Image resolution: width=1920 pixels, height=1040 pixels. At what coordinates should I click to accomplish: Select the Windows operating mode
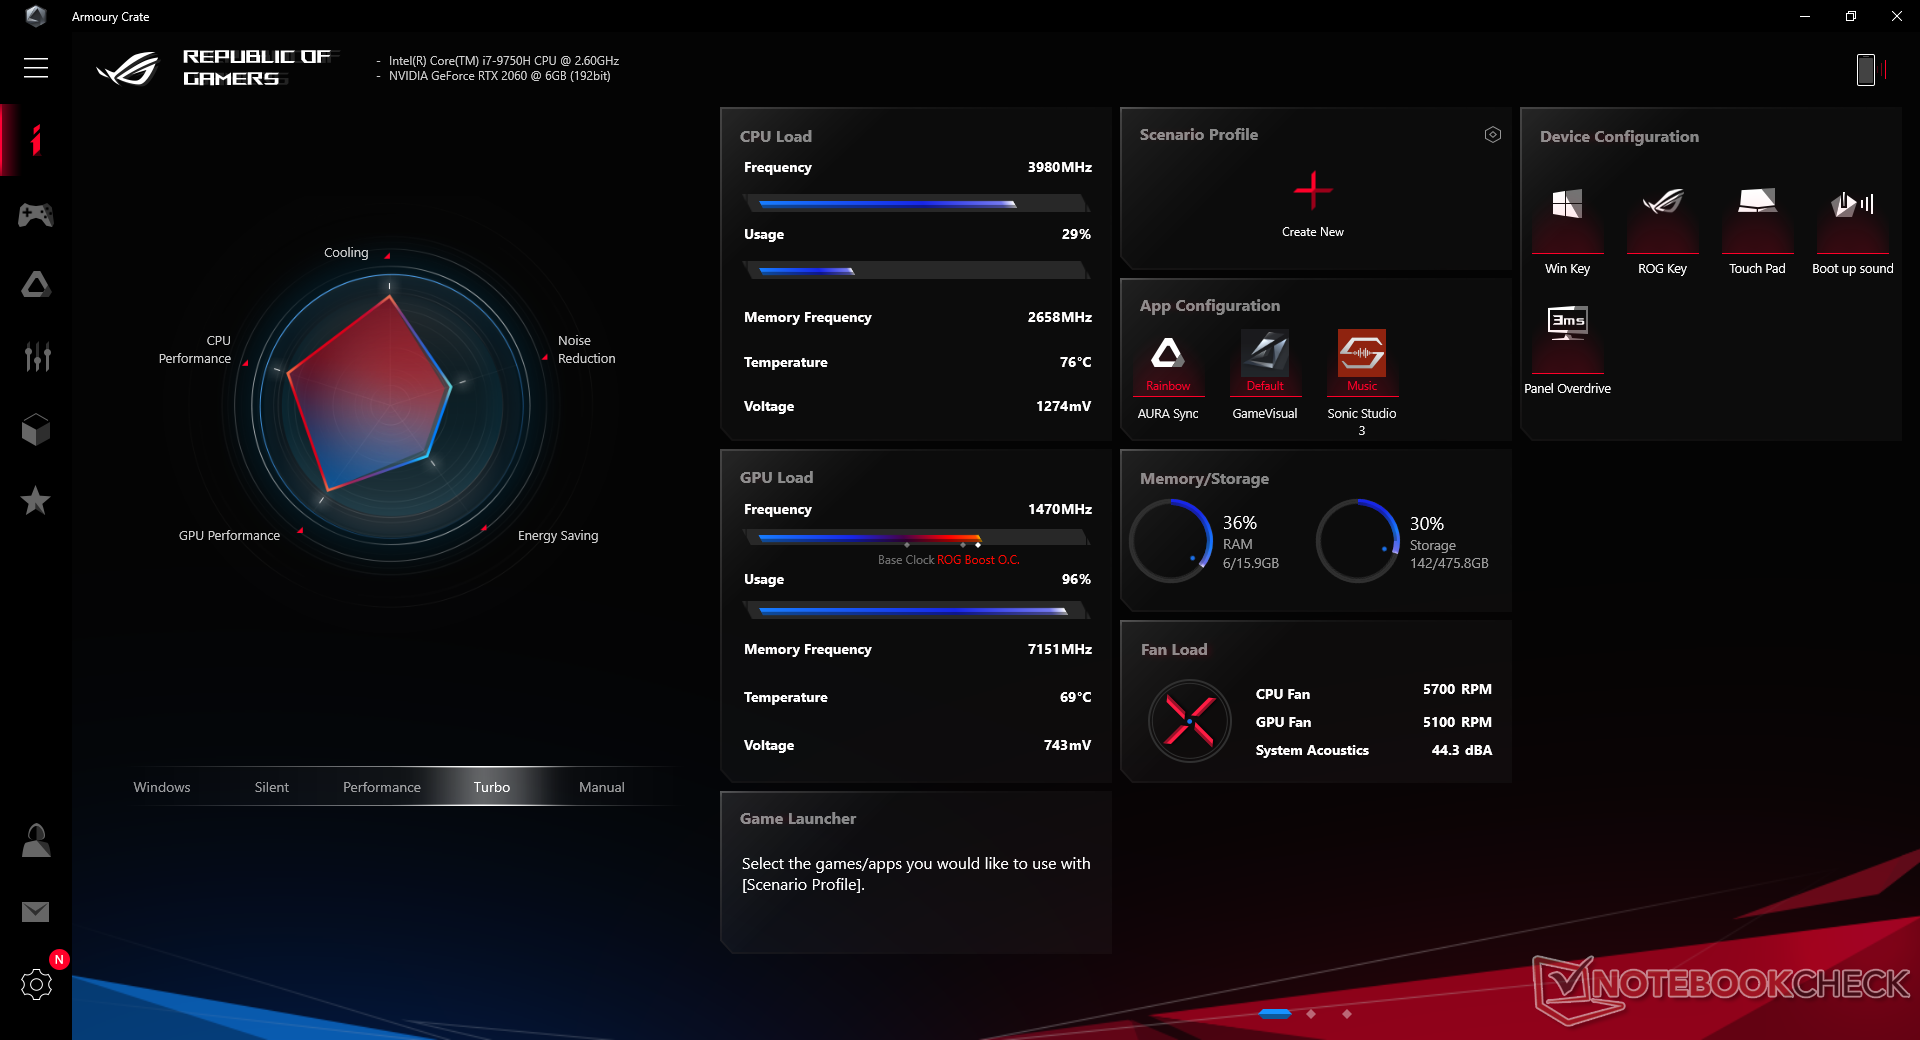click(x=162, y=787)
